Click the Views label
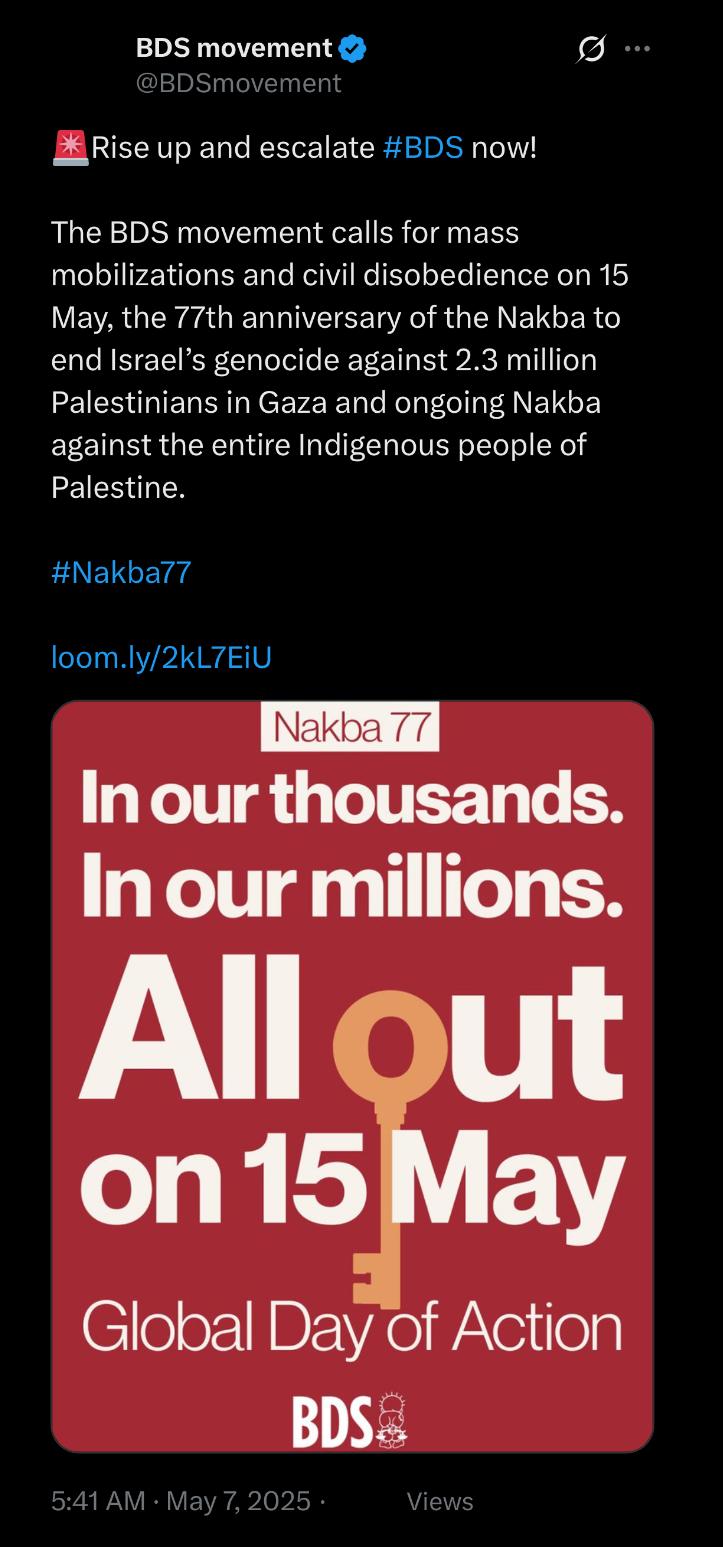The width and height of the screenshot is (723, 1547). pos(440,1501)
